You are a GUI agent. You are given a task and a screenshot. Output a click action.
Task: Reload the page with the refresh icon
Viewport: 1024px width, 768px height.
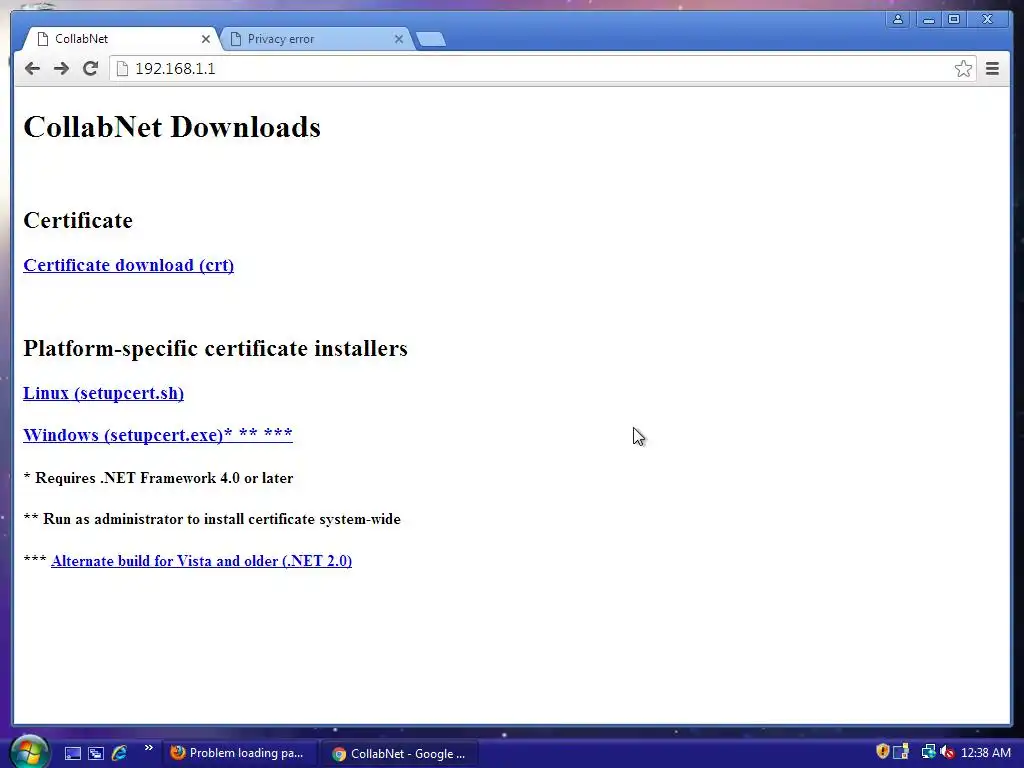tap(90, 69)
